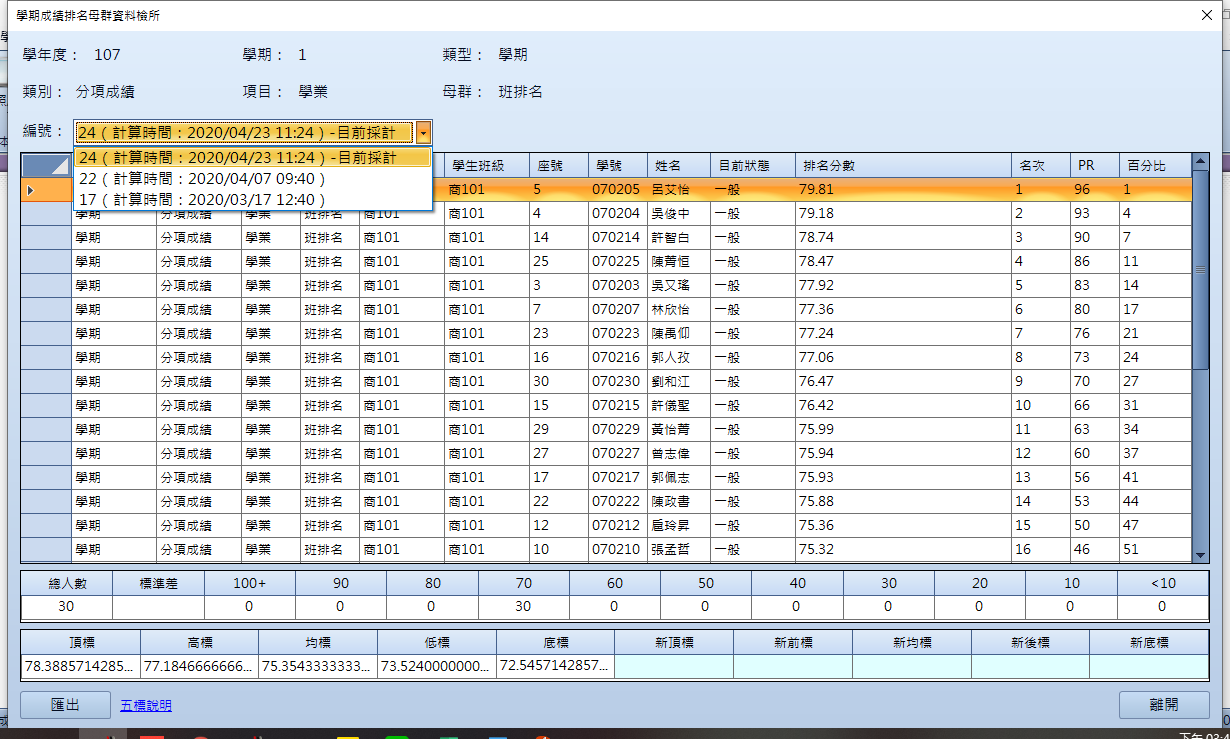This screenshot has height=739, width=1230.
Task: Select the row header for student 070204
Action: click(x=46, y=213)
